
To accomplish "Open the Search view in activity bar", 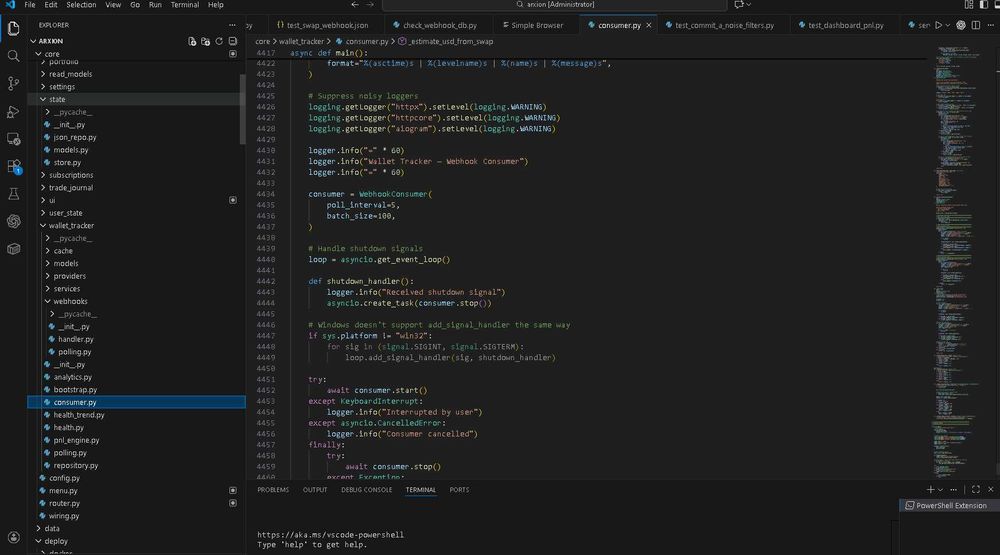I will (x=13, y=56).
